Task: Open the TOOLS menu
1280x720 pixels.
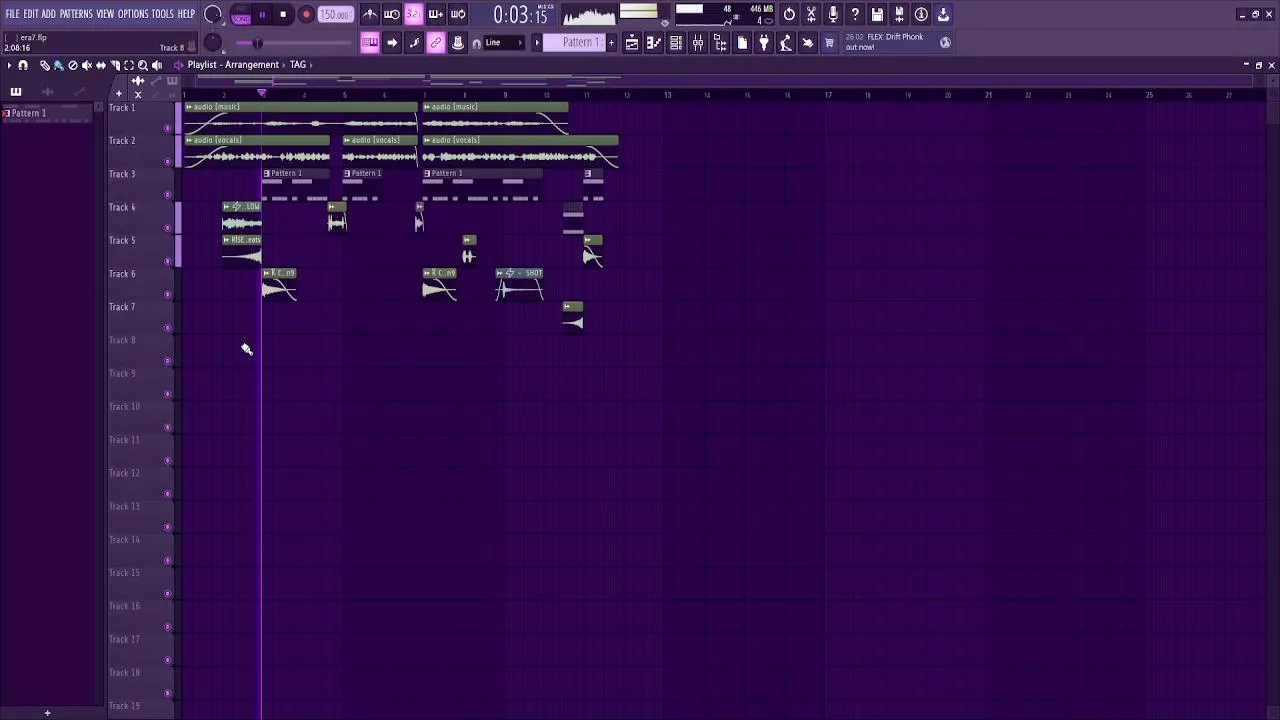Action: point(163,14)
